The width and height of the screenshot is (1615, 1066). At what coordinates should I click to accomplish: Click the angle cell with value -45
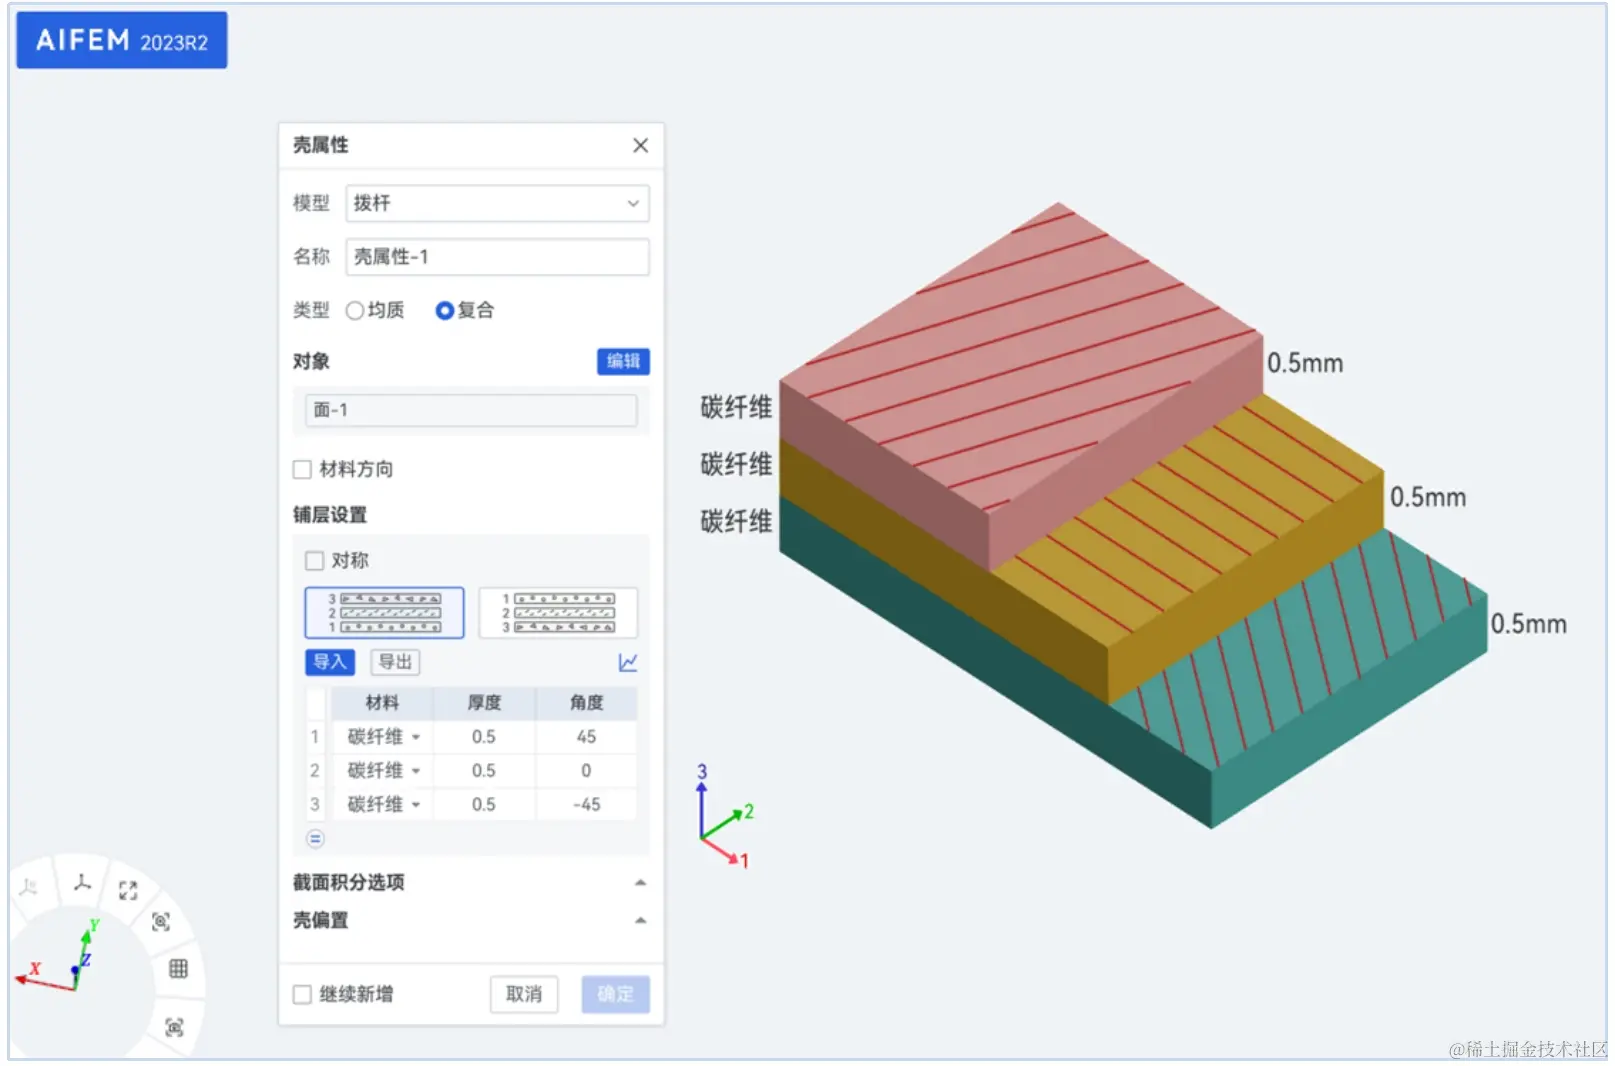586,805
